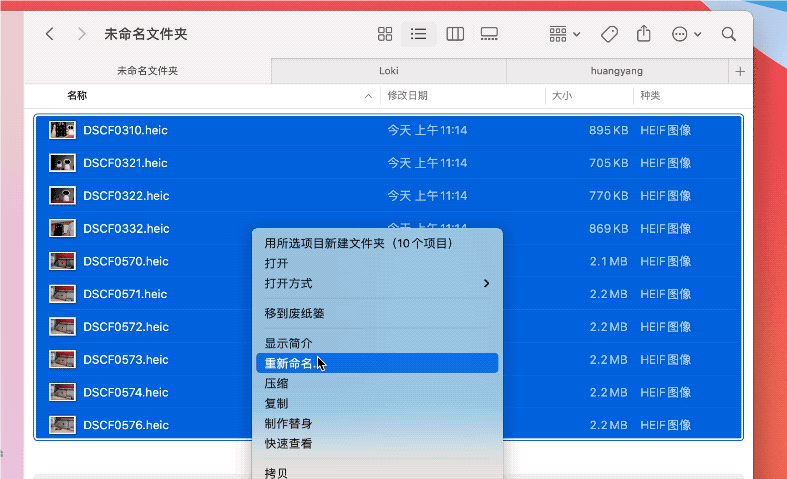Click the DSCF0573.heic thumbnail
The image size is (787, 479).
[62, 360]
